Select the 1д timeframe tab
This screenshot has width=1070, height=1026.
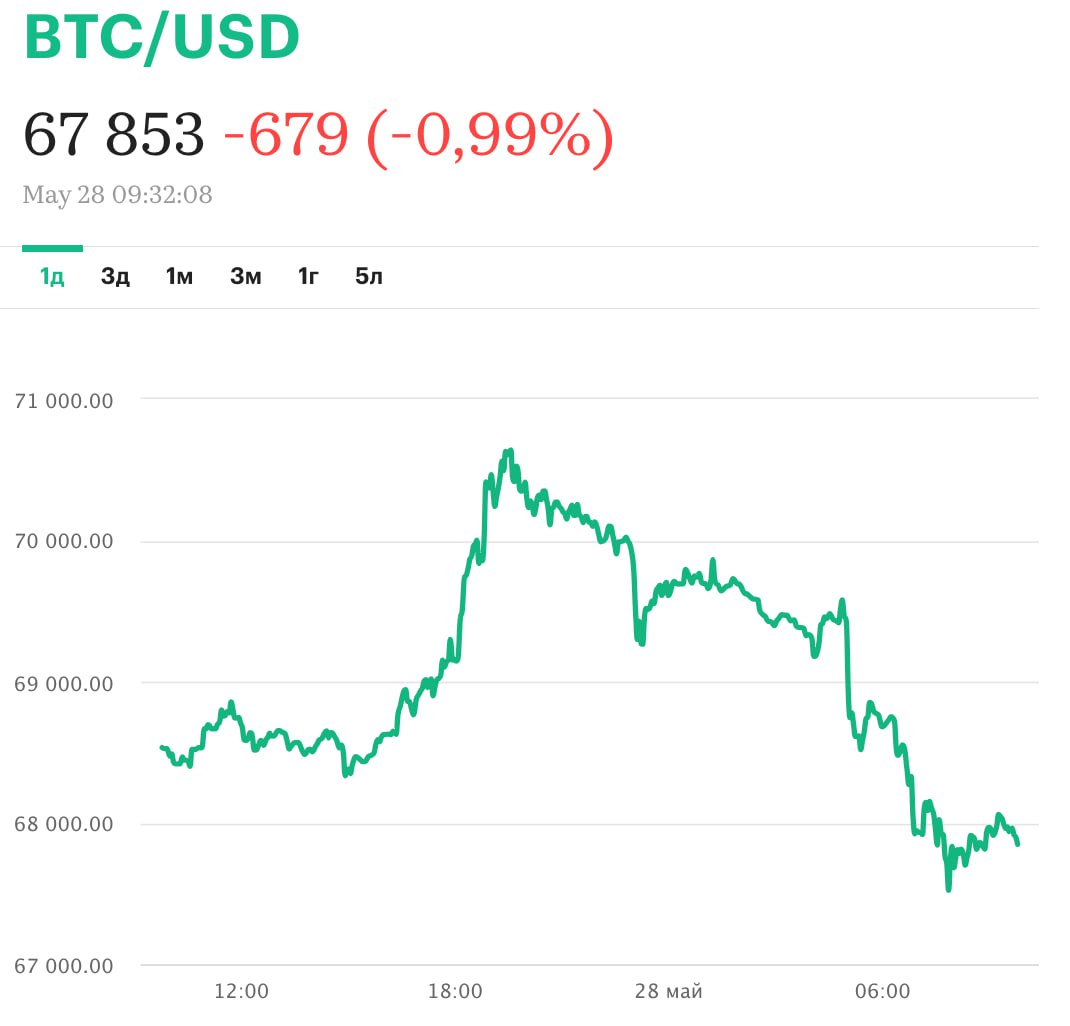click(52, 277)
